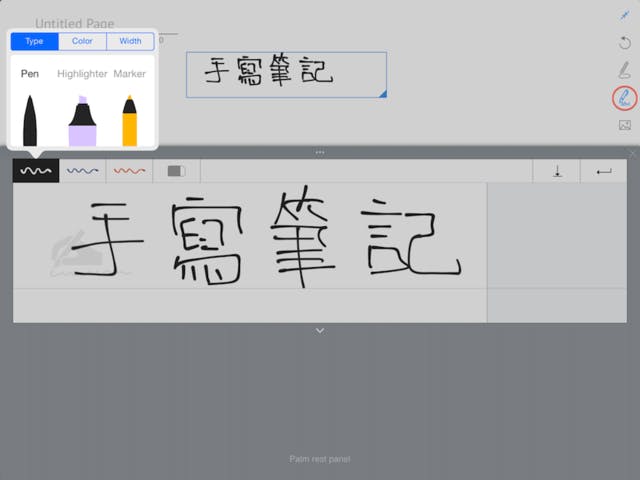Choose the purple Highlighter tool
Viewport: 640px width, 480px height.
[82, 121]
